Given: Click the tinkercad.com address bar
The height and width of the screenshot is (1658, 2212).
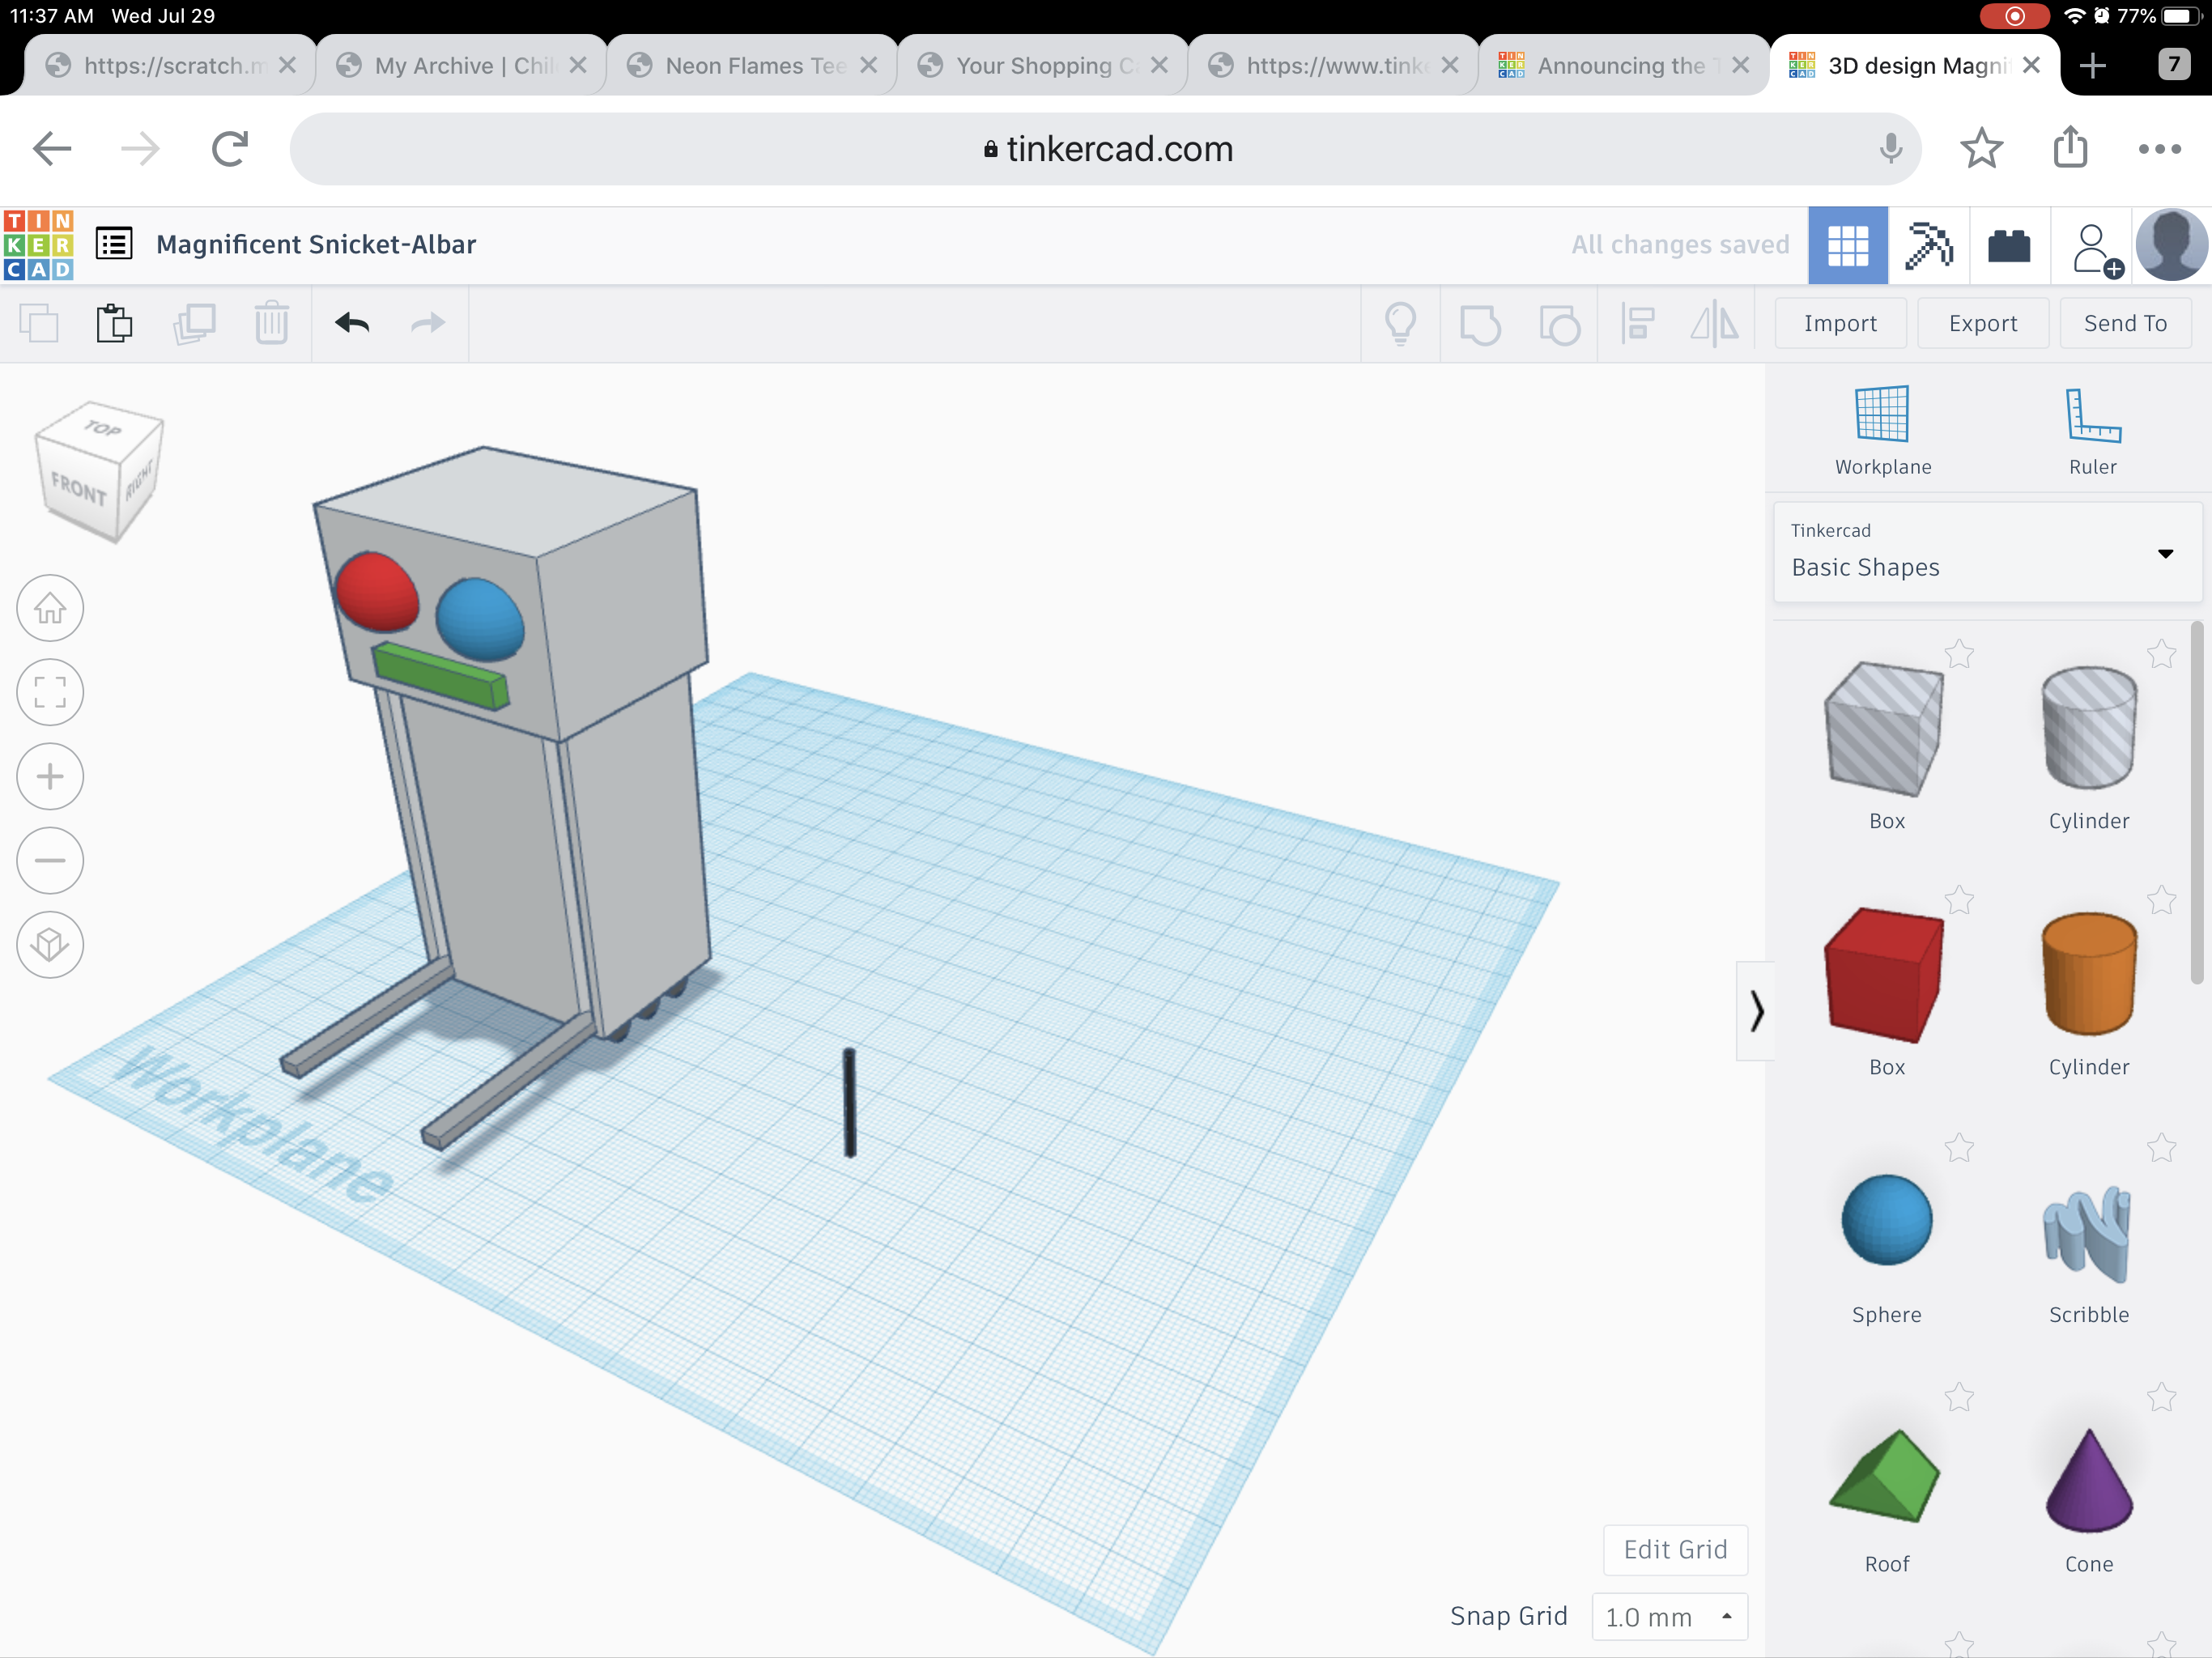Looking at the screenshot, I should pos(1105,149).
